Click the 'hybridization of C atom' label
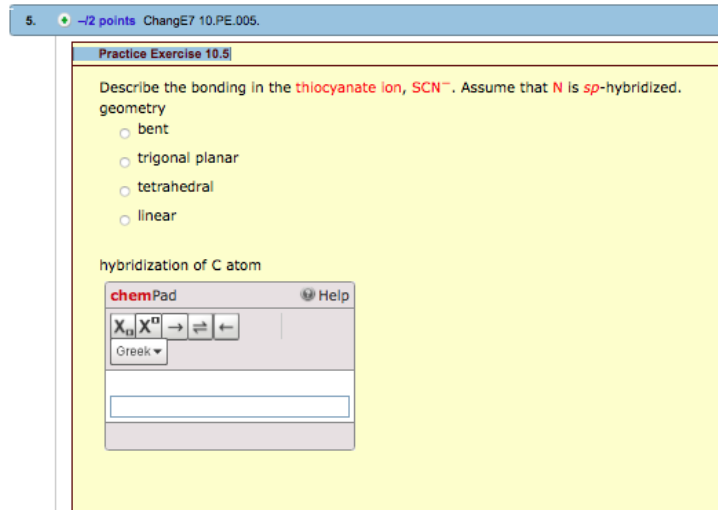718x510 pixels. [180, 265]
